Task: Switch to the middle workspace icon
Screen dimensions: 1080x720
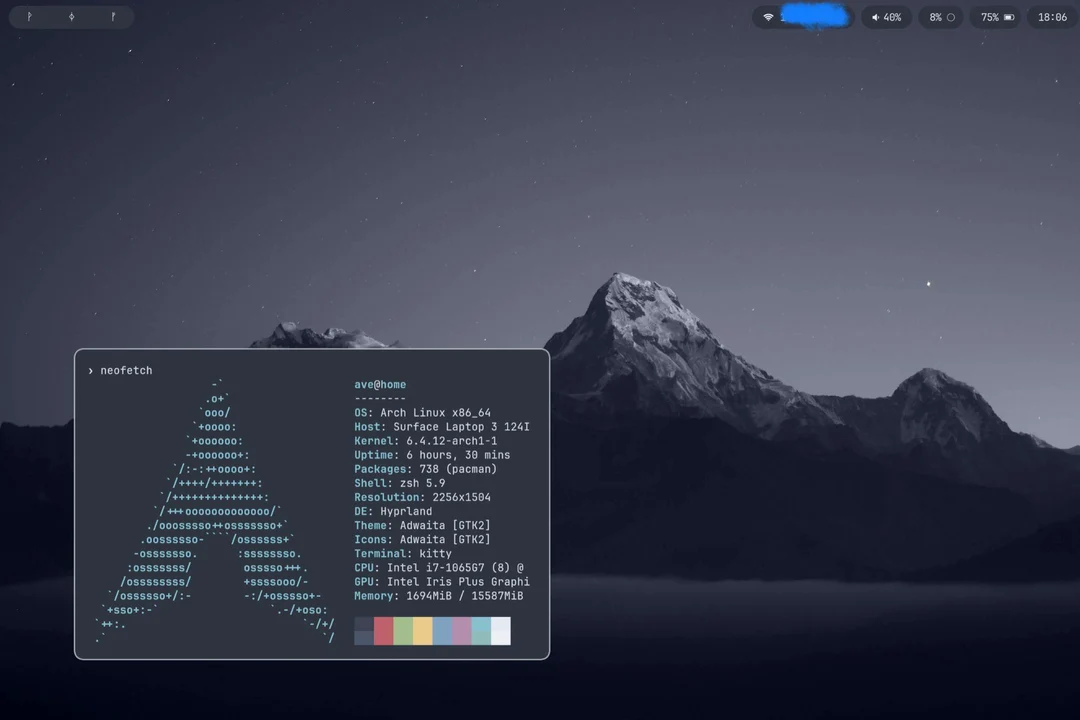Action: [x=71, y=17]
